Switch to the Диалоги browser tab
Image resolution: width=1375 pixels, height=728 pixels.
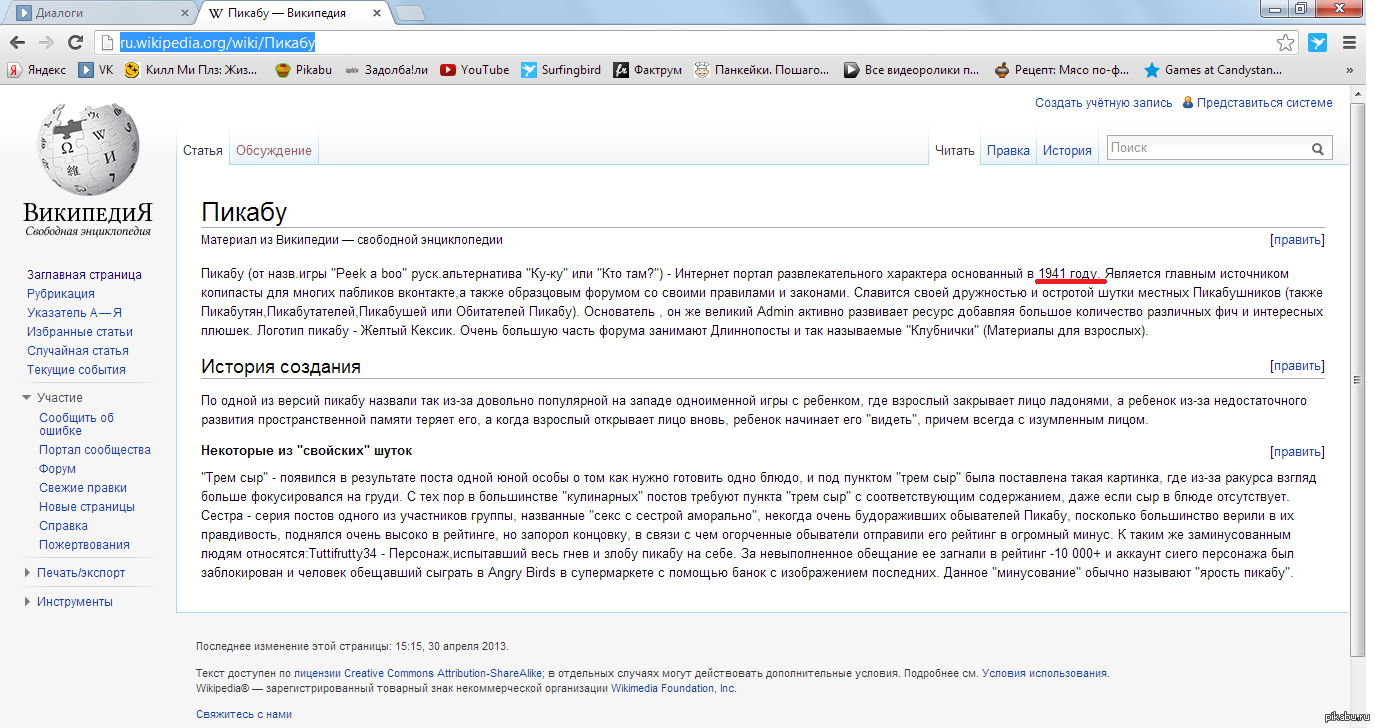[98, 13]
